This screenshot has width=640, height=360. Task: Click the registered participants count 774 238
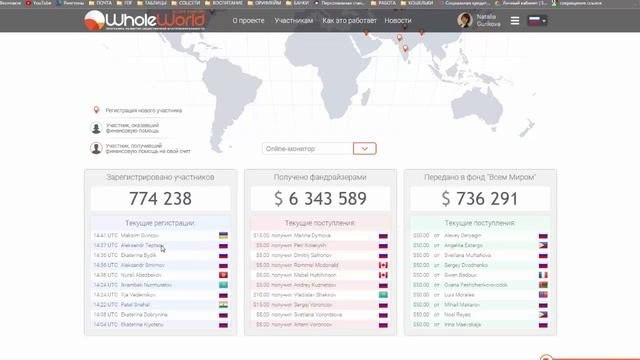(x=160, y=199)
